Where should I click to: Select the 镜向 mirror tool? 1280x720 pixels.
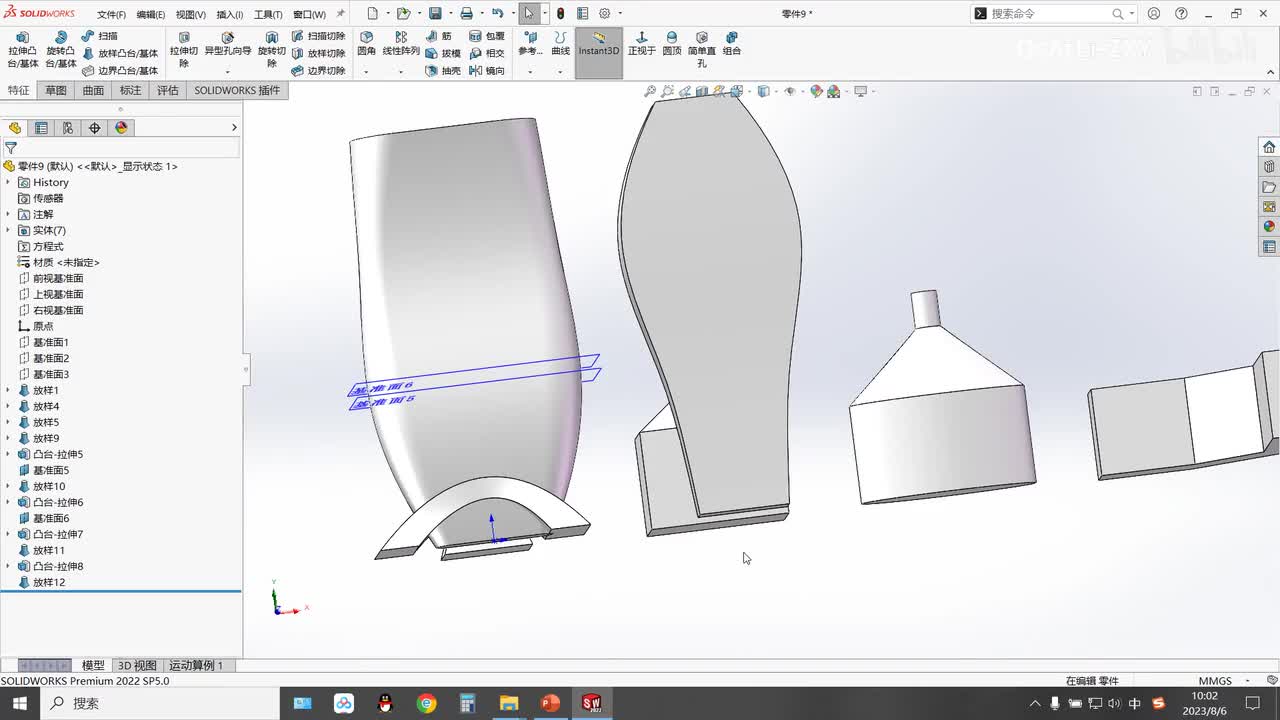(487, 71)
